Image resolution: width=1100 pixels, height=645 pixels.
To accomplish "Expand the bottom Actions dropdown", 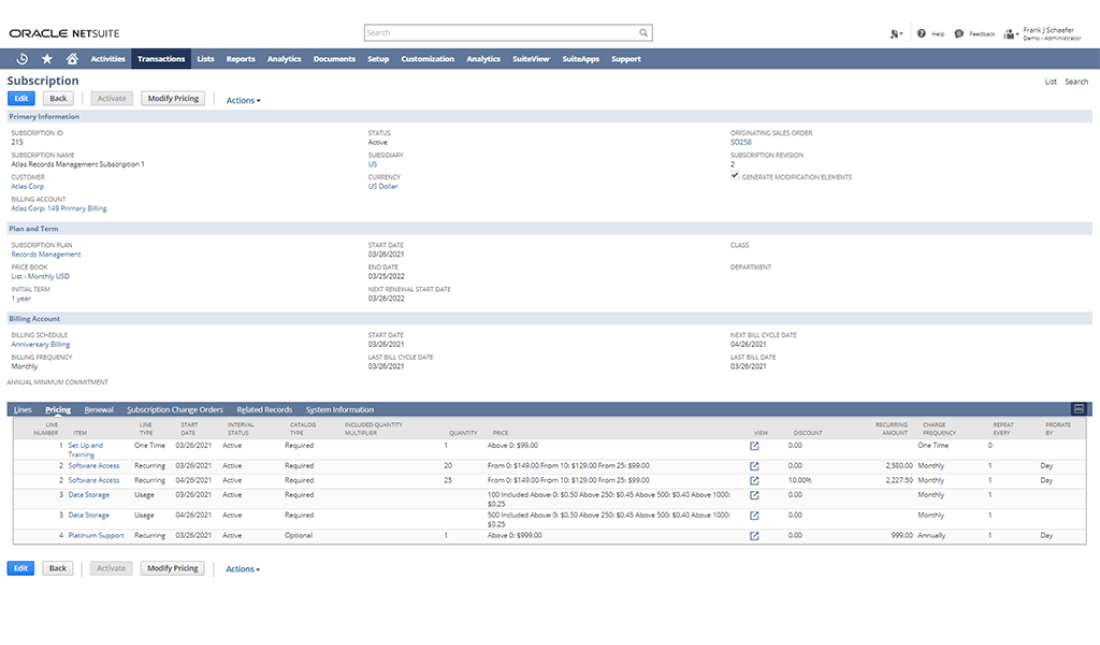I will point(243,569).
